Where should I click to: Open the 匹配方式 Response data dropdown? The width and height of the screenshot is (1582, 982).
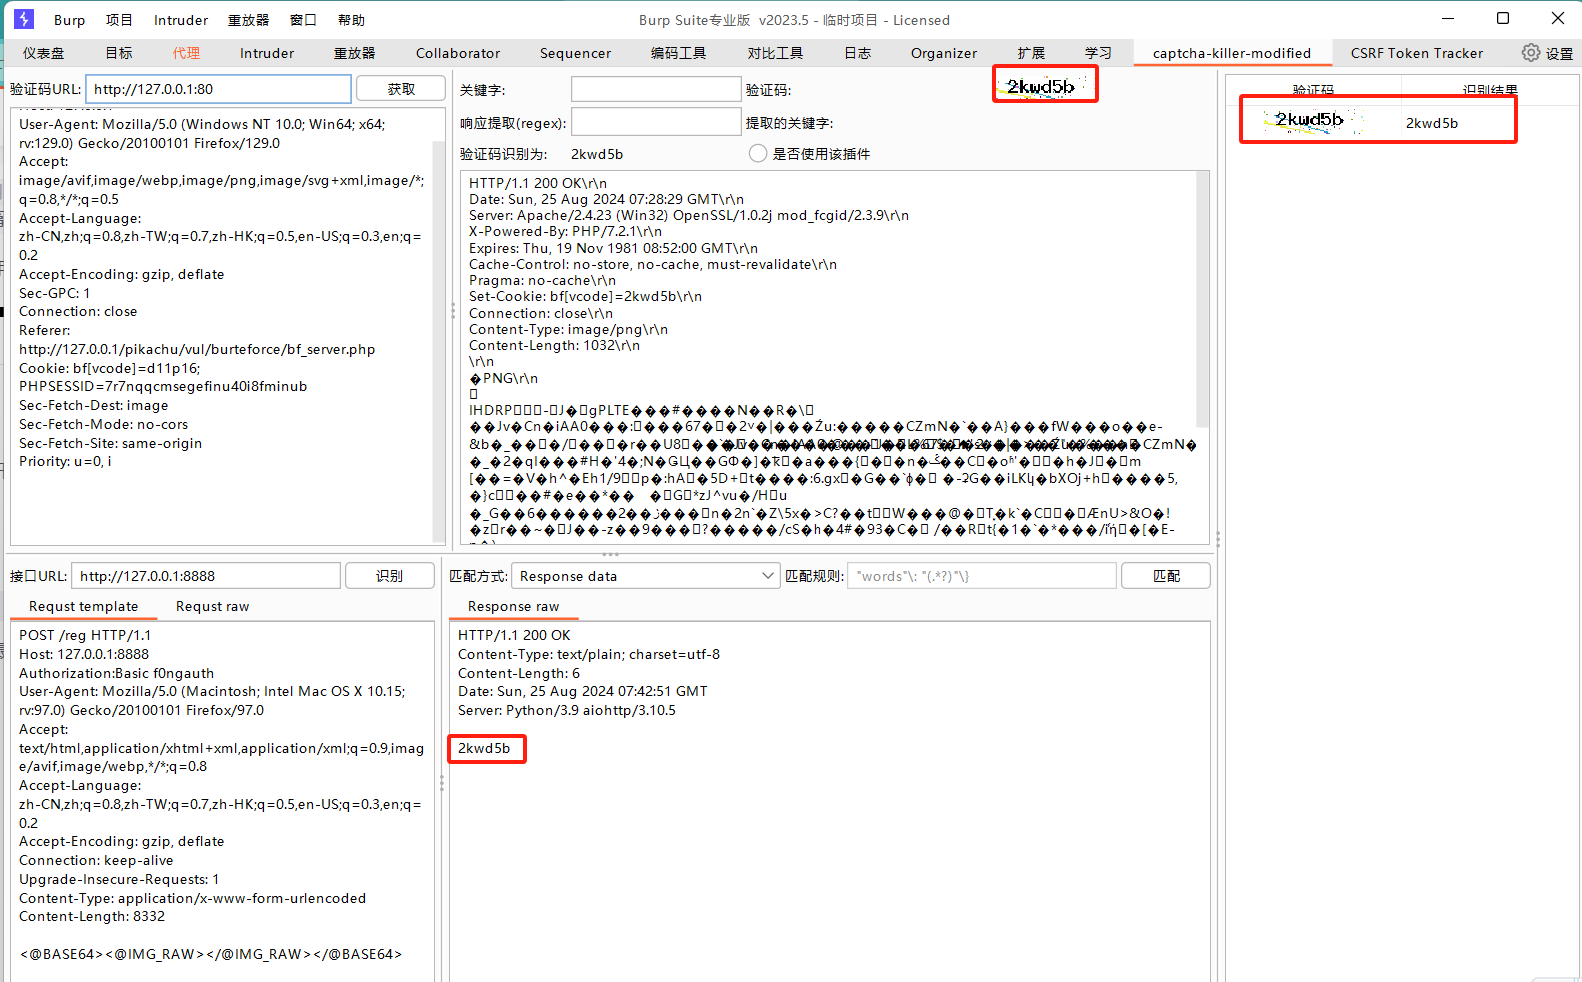click(645, 576)
